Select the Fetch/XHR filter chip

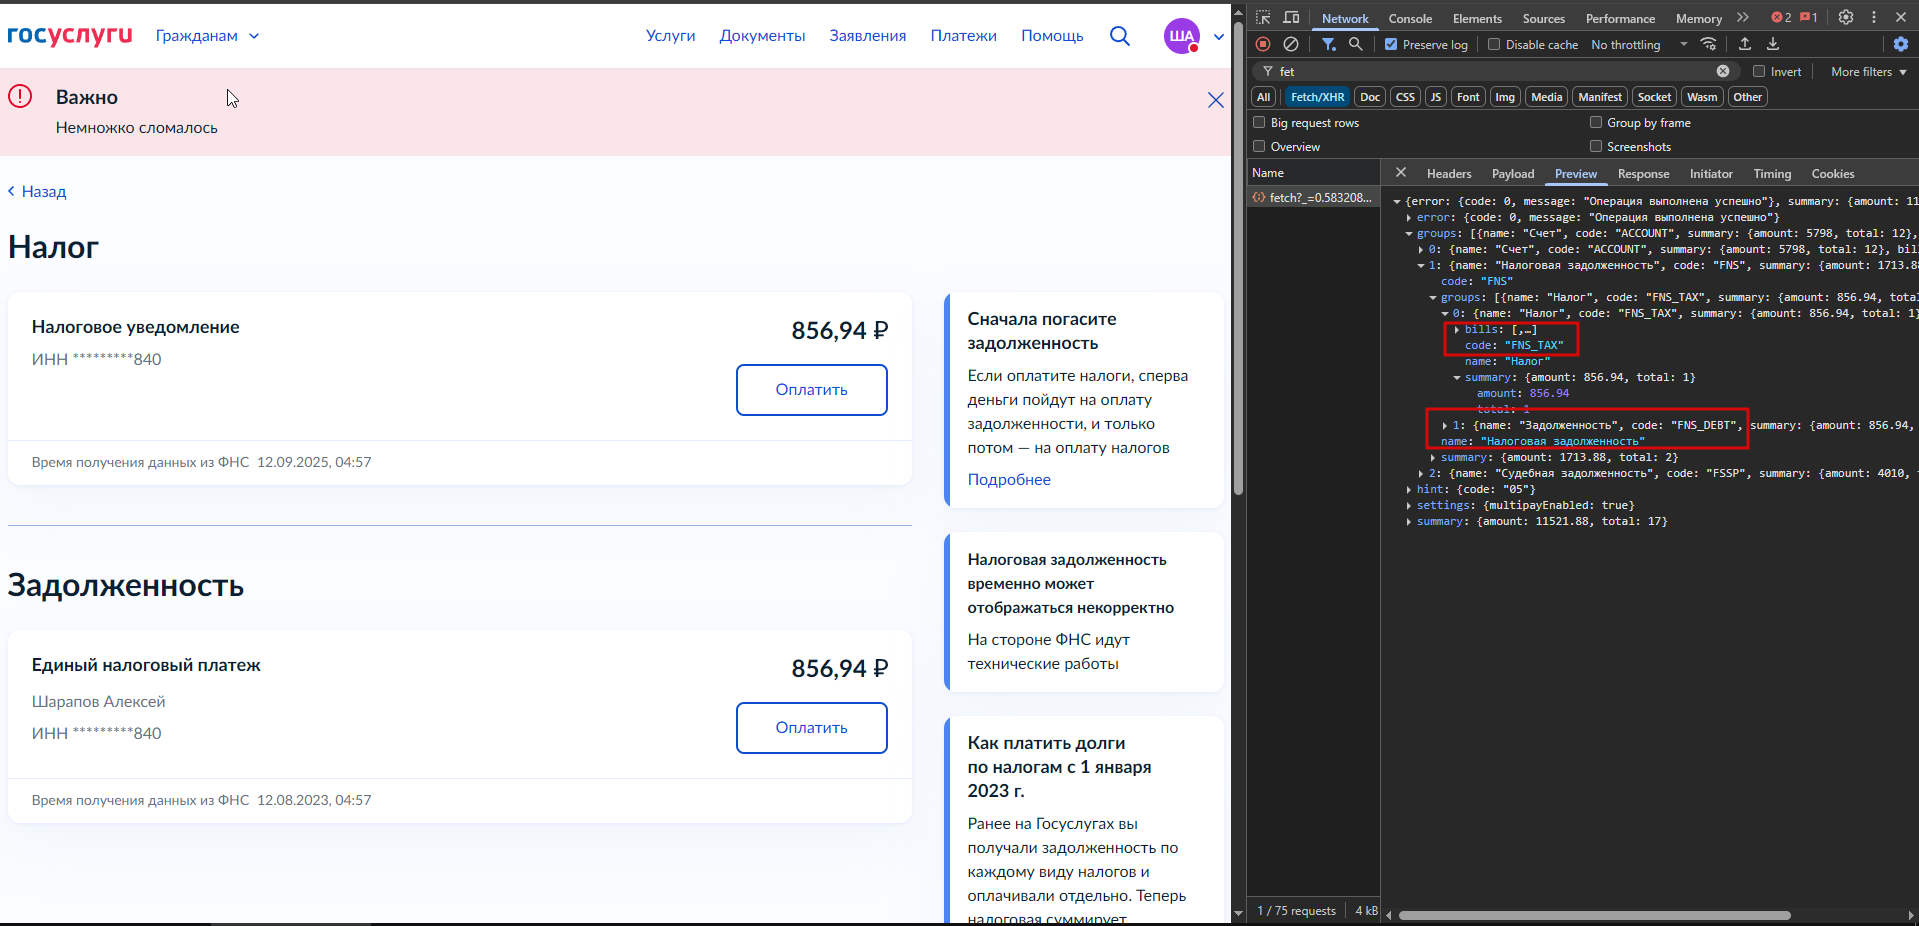point(1317,97)
